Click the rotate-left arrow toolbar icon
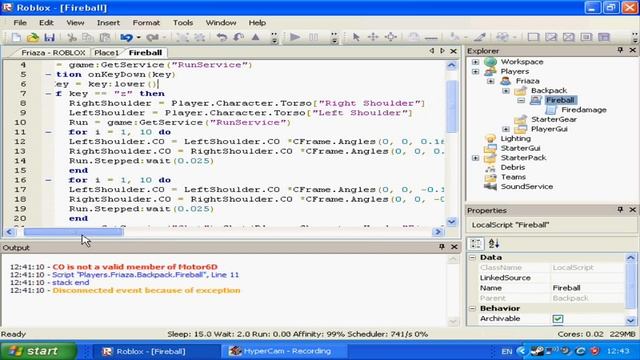The image size is (640, 360). (222, 38)
